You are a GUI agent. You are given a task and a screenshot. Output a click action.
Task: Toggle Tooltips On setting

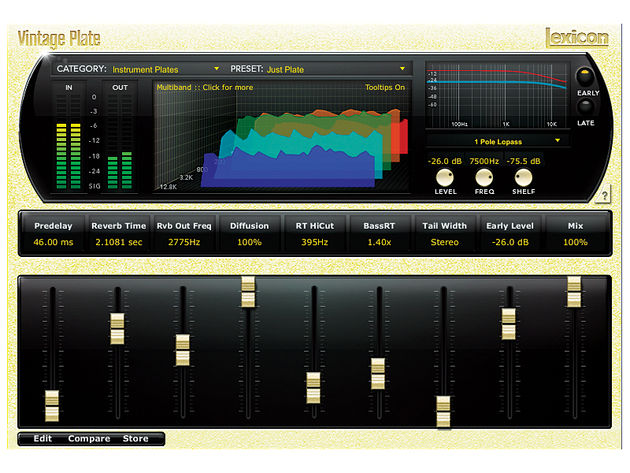pyautogui.click(x=385, y=87)
